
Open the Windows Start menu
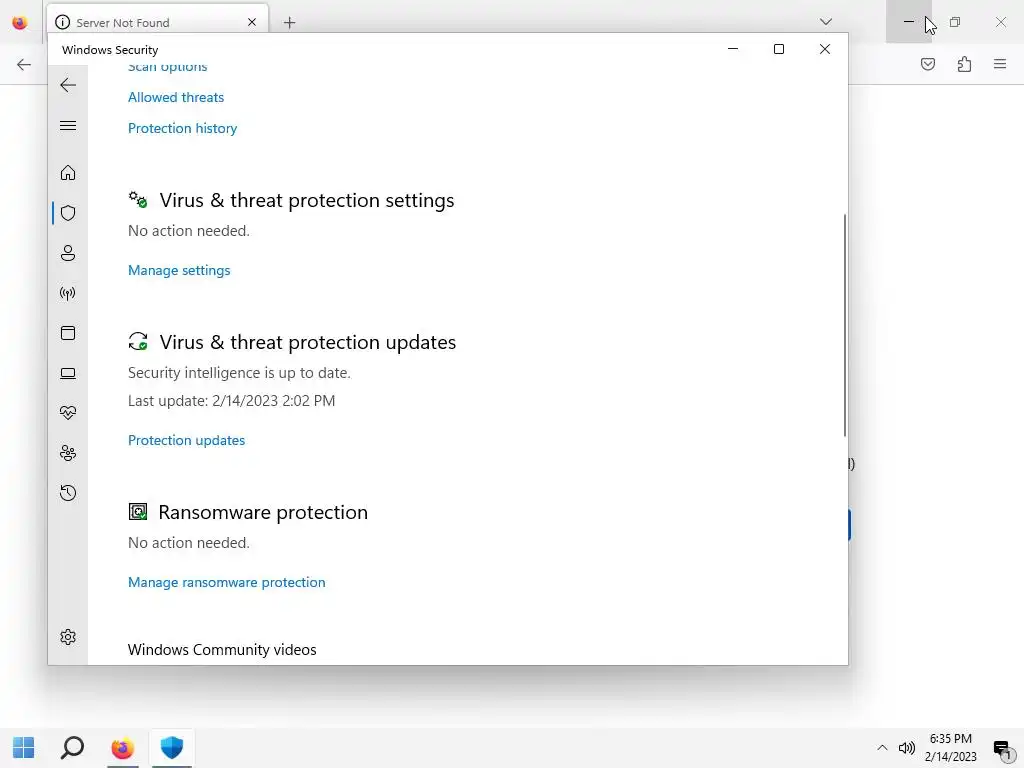point(24,748)
